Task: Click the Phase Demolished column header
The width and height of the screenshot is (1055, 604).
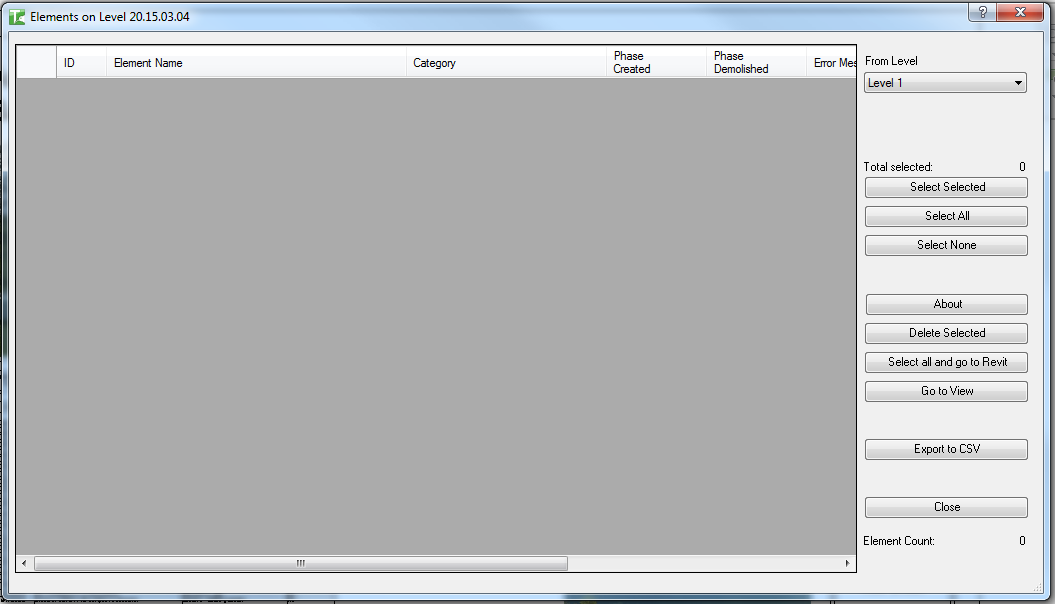Action: pyautogui.click(x=755, y=63)
